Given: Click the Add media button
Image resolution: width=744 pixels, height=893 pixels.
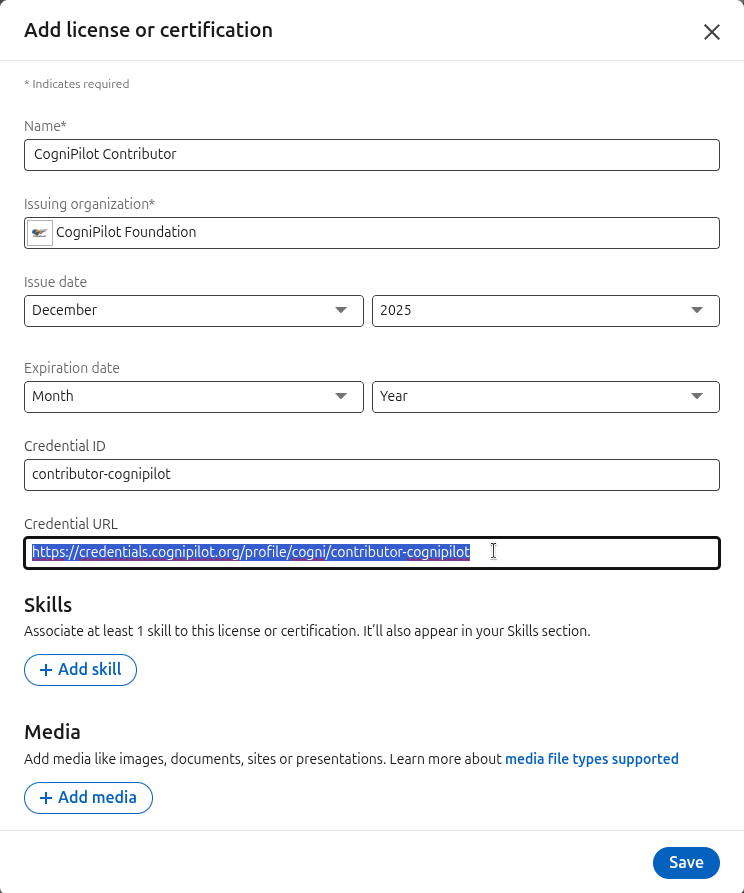Looking at the screenshot, I should (x=88, y=798).
